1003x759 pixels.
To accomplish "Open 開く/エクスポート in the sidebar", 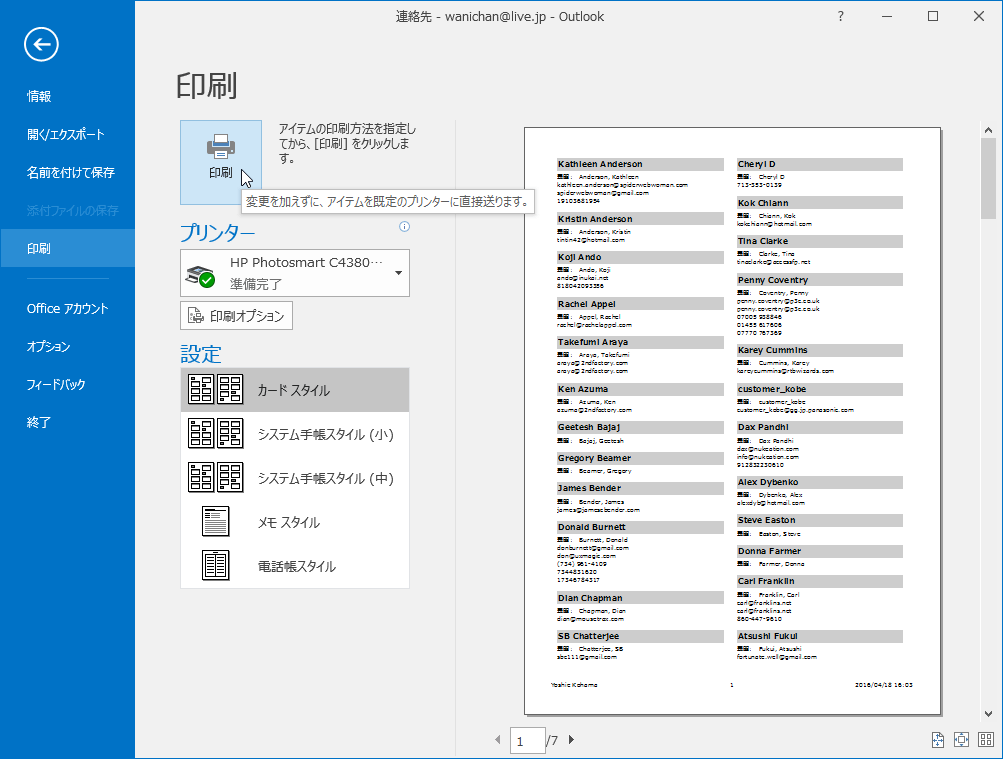I will click(67, 134).
